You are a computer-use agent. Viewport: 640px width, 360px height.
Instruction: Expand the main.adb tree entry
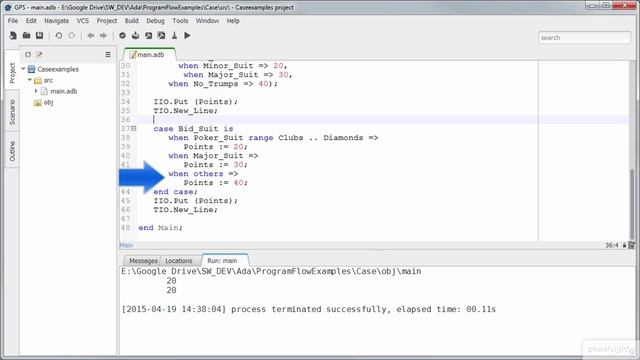36,91
